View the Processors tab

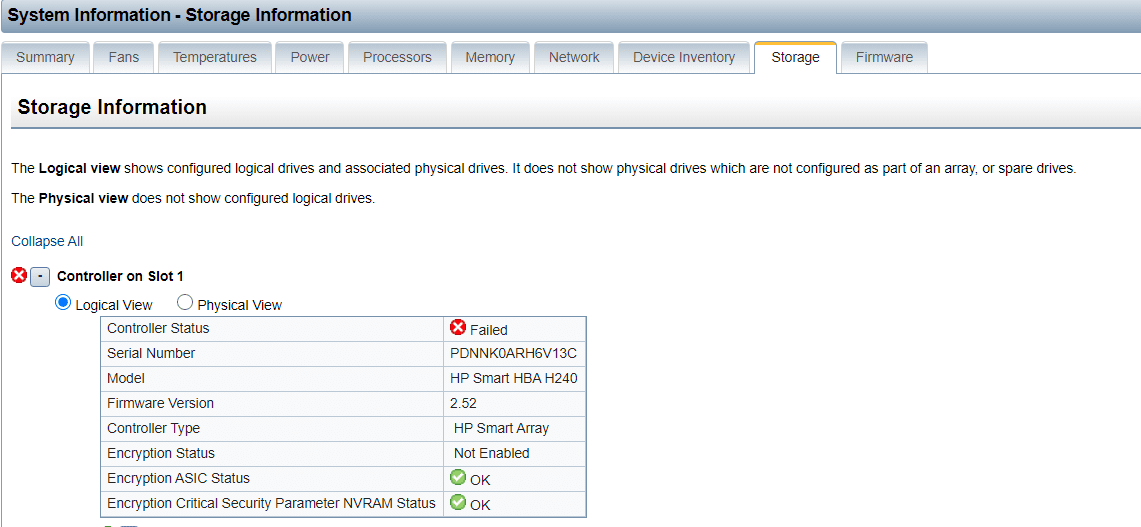(x=397, y=58)
